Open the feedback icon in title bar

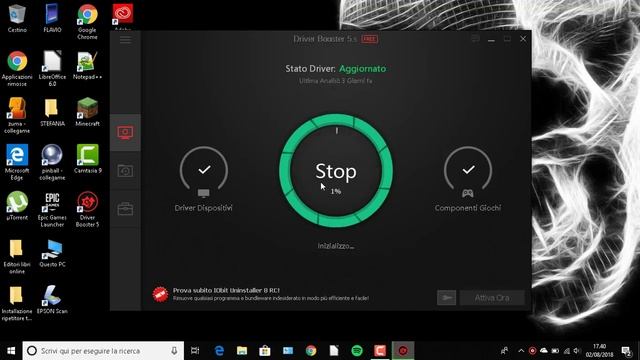[x=476, y=39]
